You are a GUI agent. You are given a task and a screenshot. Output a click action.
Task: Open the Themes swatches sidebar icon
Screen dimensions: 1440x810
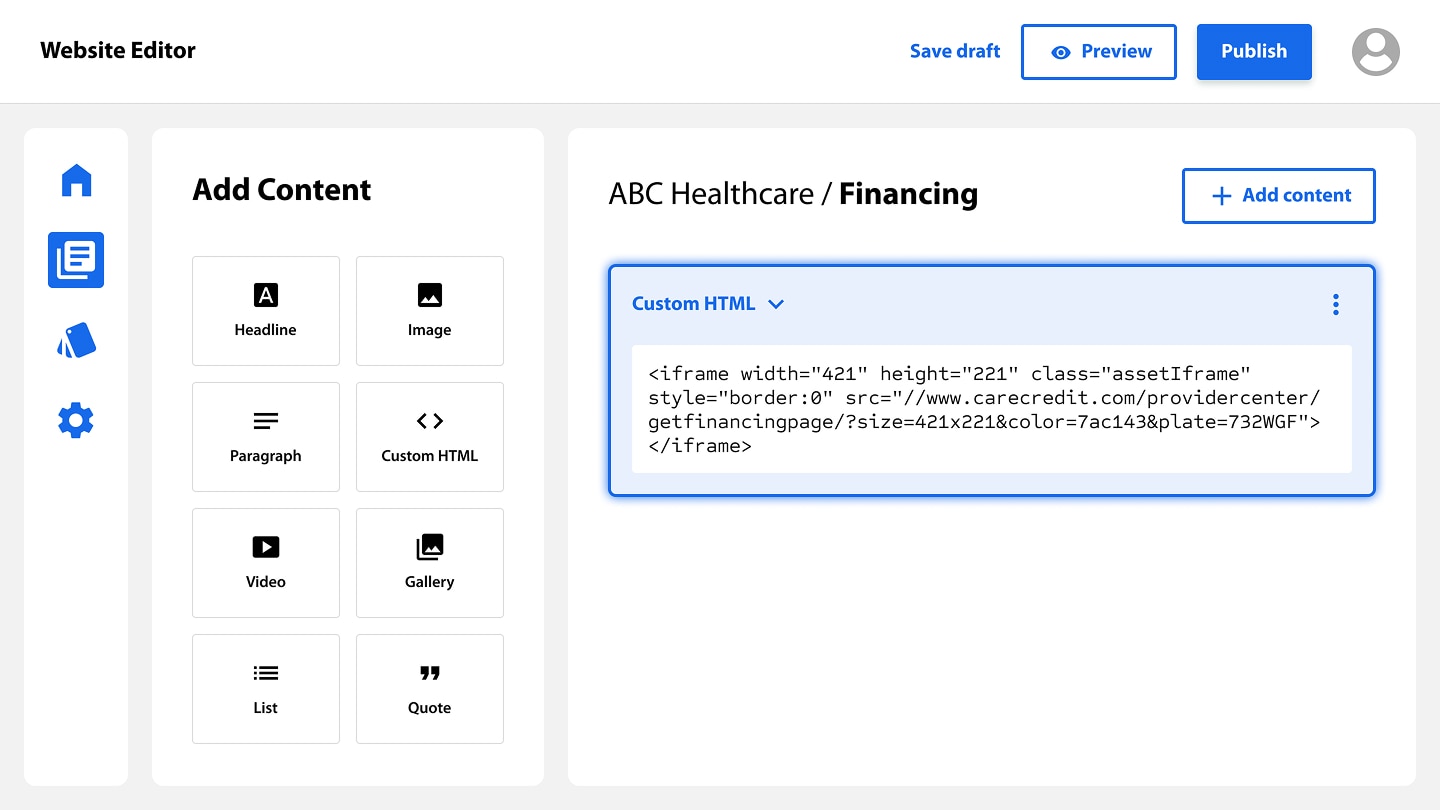(76, 341)
